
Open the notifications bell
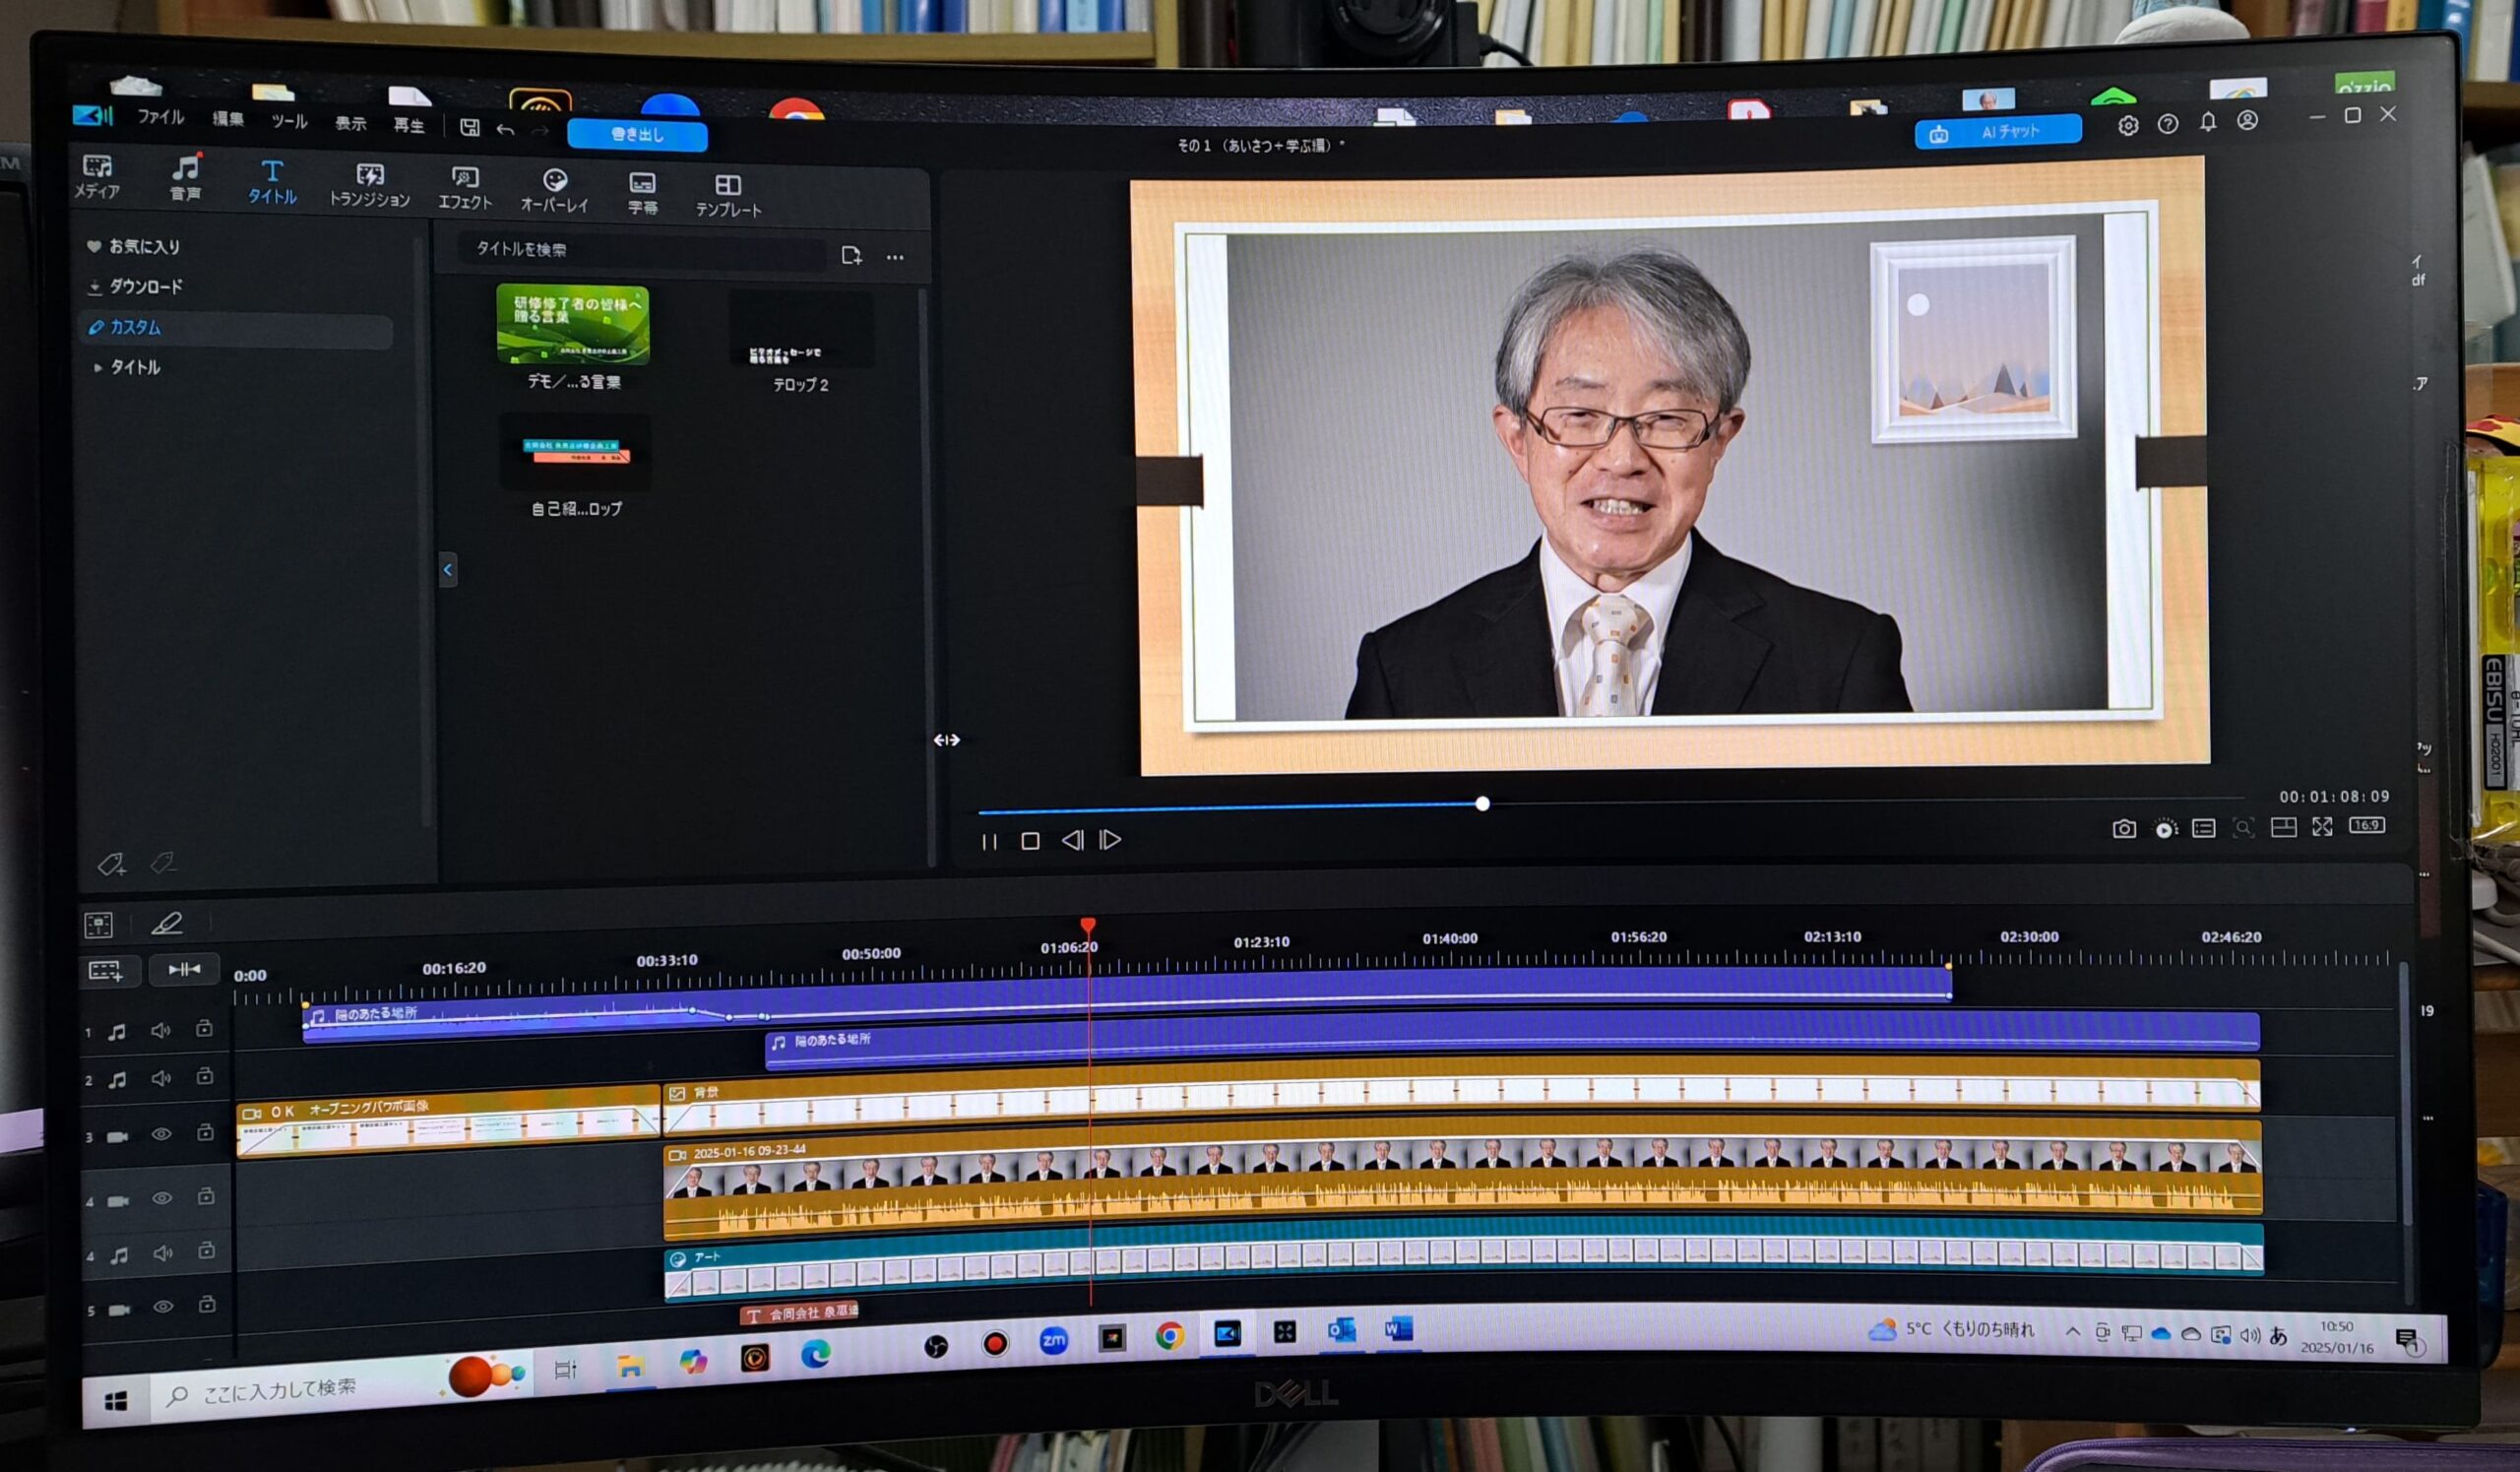click(x=2208, y=122)
